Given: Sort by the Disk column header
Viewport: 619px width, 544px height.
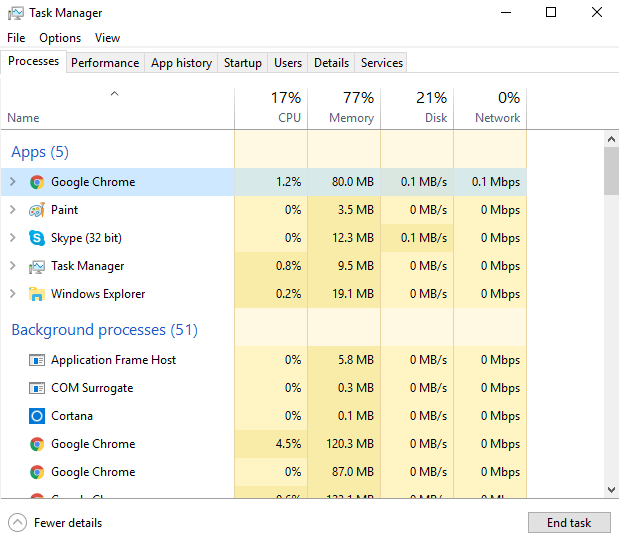Looking at the screenshot, I should click(x=417, y=108).
